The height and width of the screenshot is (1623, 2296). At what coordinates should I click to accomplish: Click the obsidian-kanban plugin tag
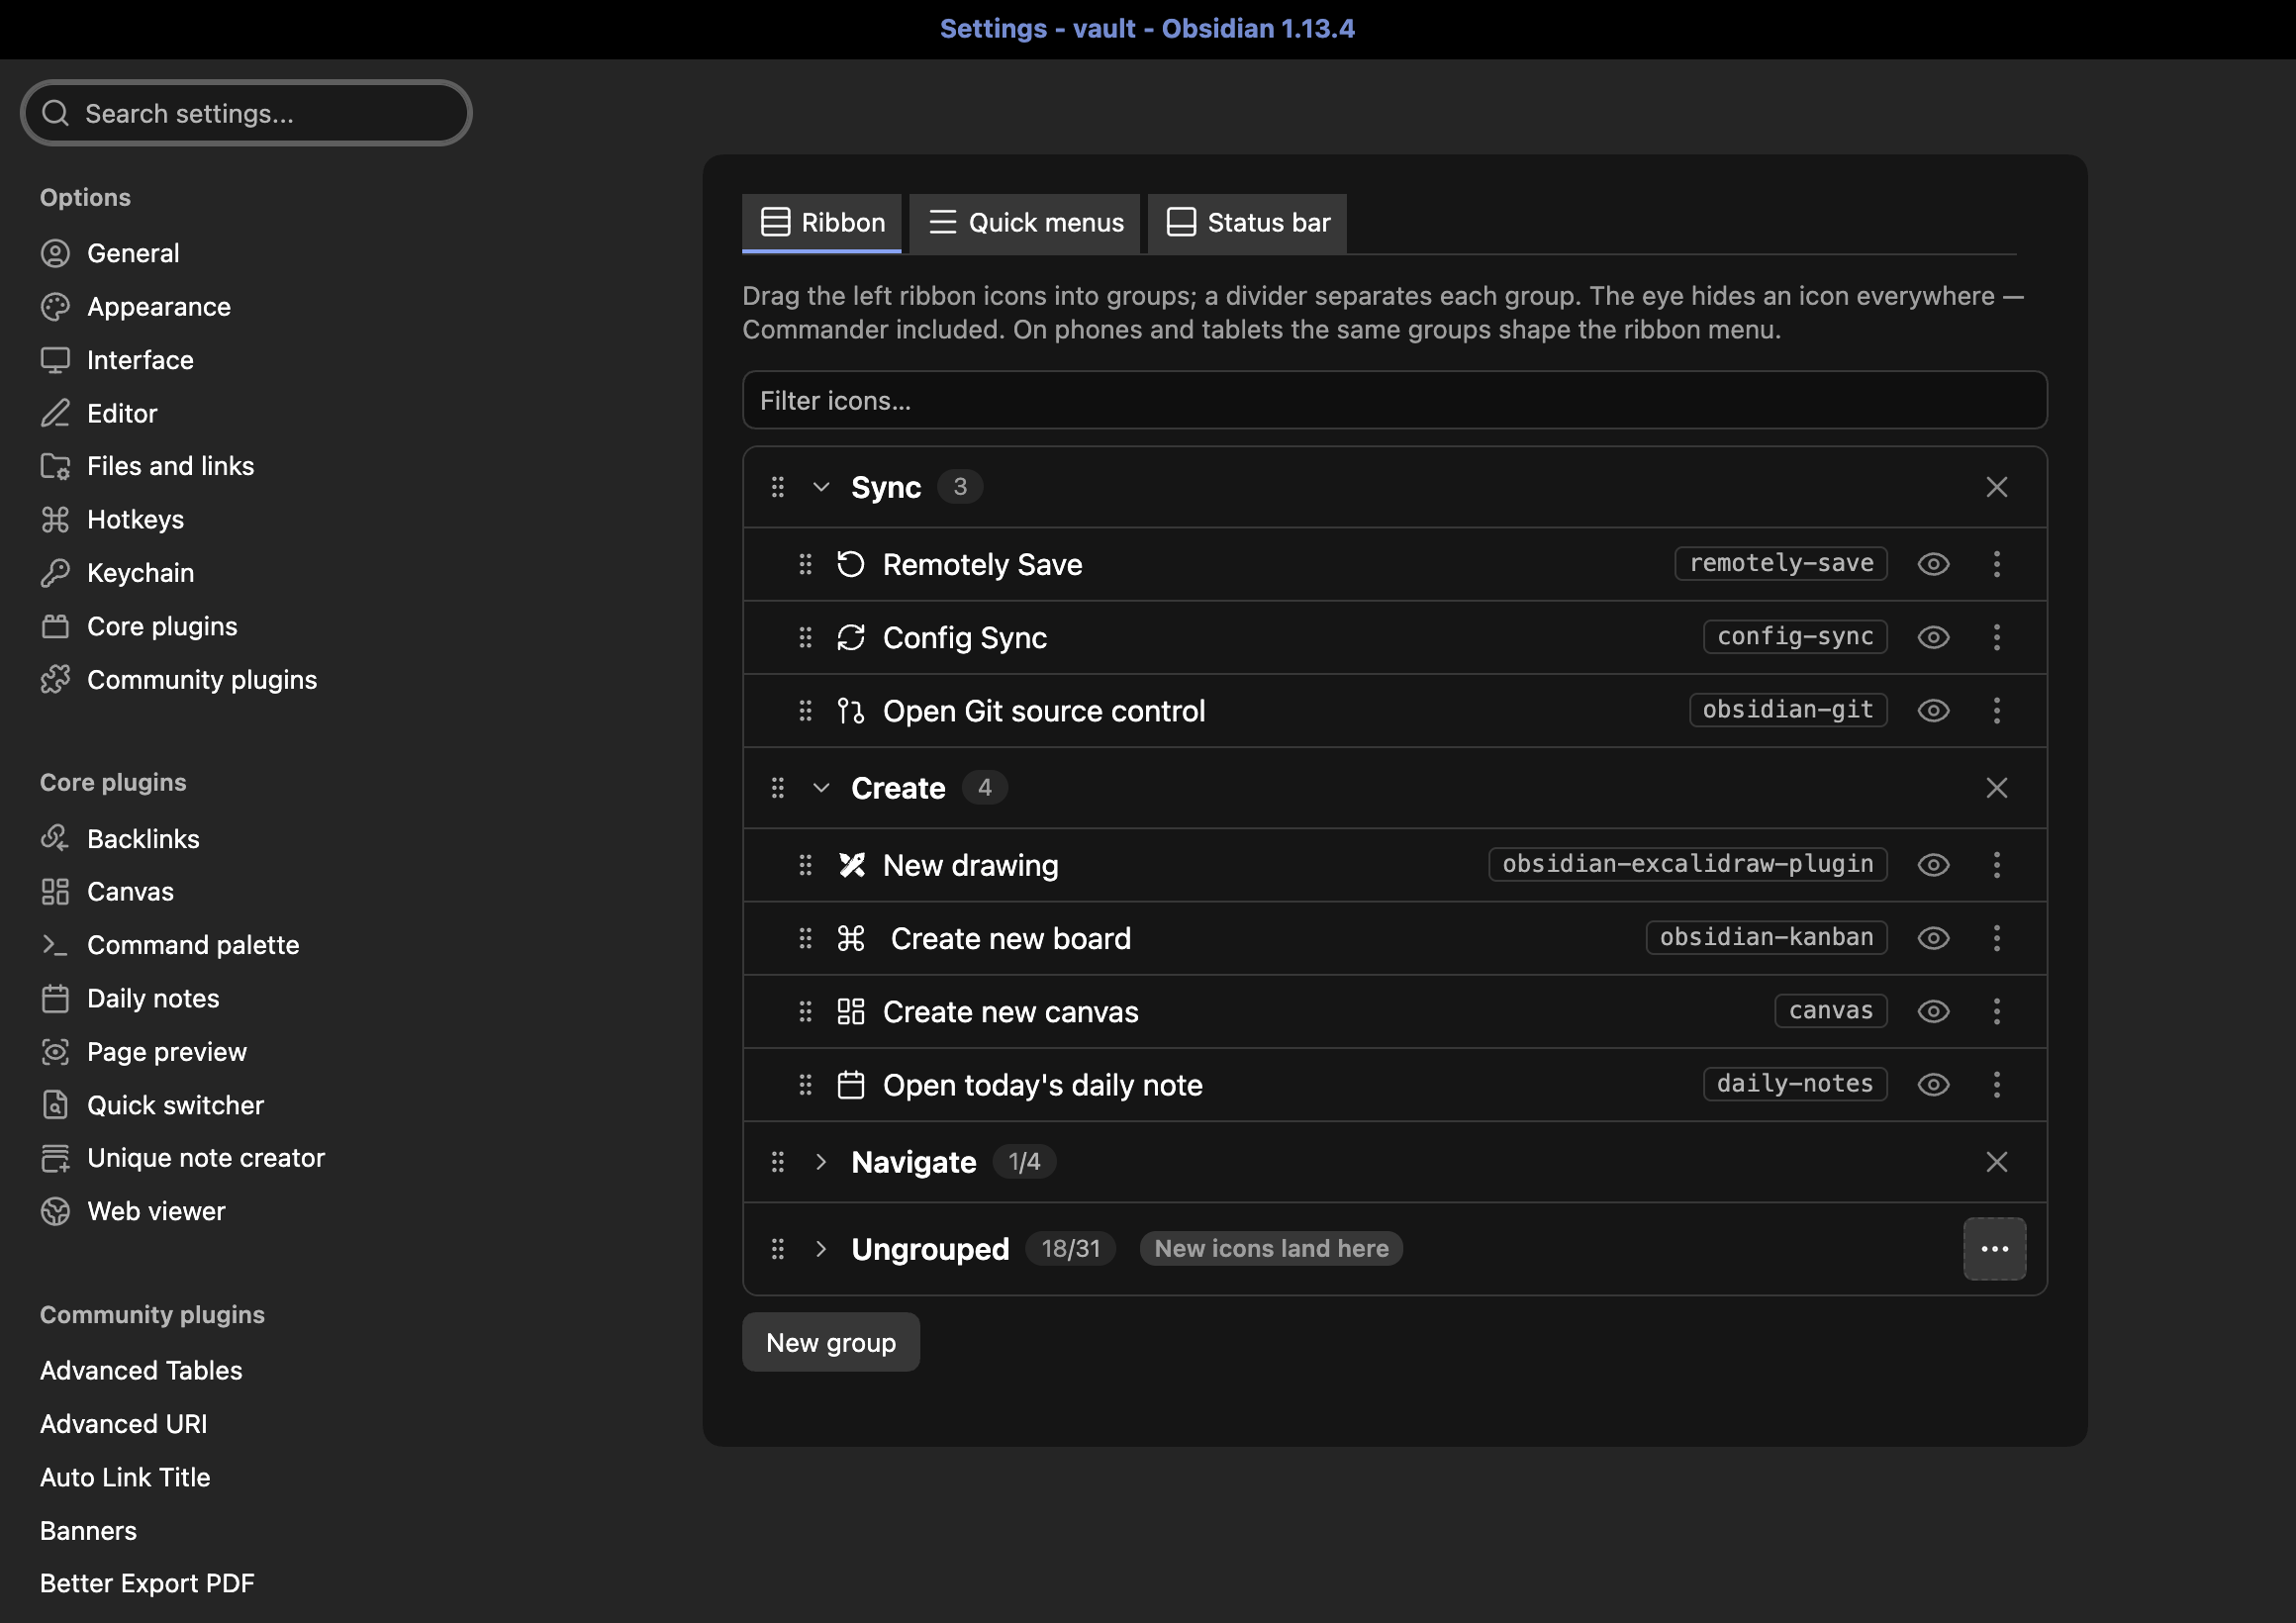click(x=1767, y=937)
